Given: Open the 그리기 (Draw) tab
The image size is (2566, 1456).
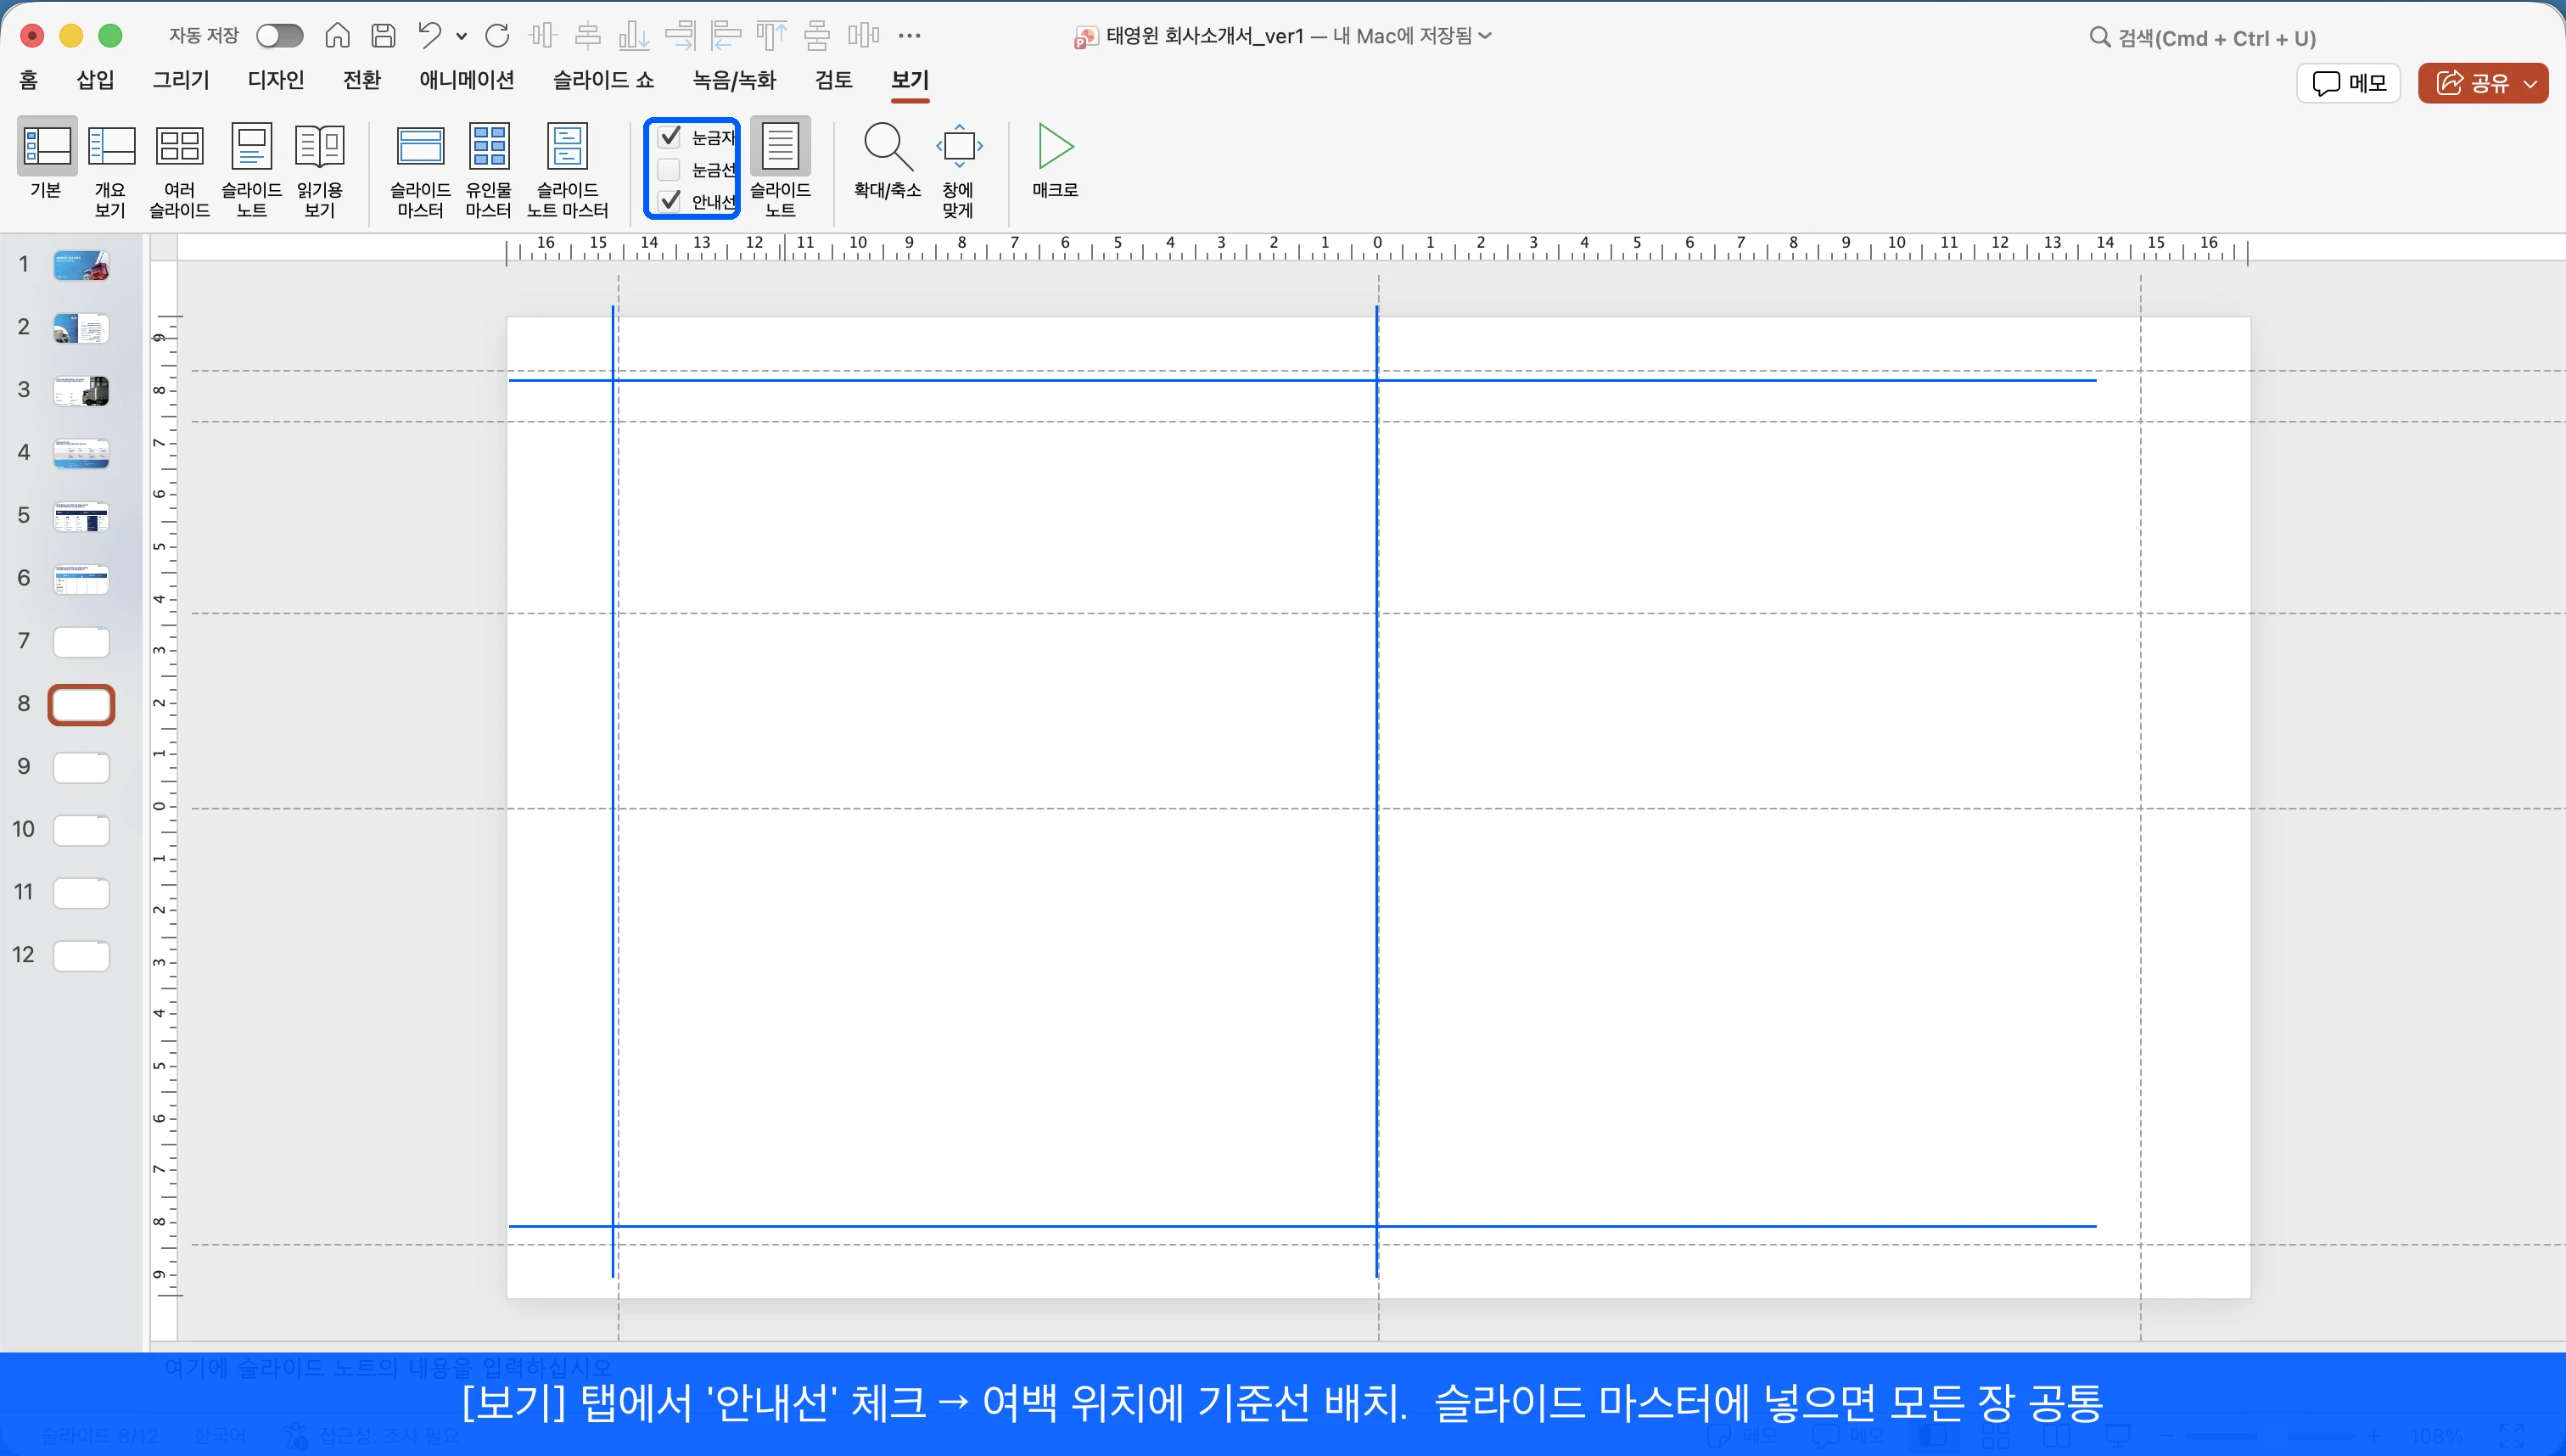Looking at the screenshot, I should [x=181, y=80].
